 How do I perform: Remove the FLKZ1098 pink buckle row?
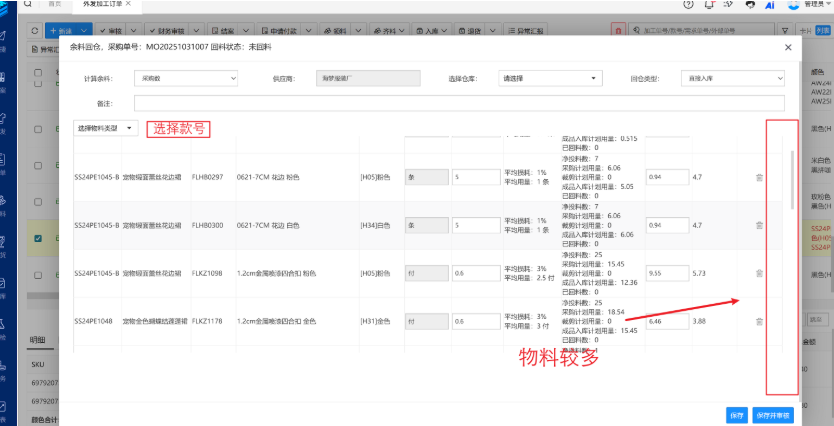759,273
